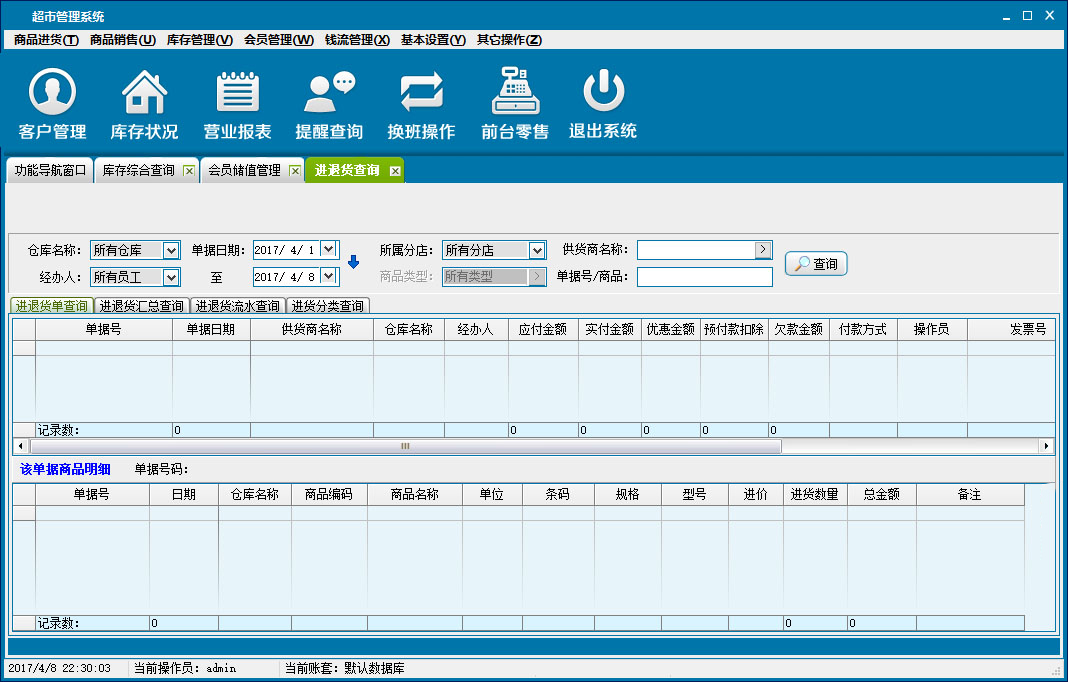This screenshot has width=1068, height=682.
Task: Open the 商品销售(U) menu
Action: pyautogui.click(x=123, y=40)
